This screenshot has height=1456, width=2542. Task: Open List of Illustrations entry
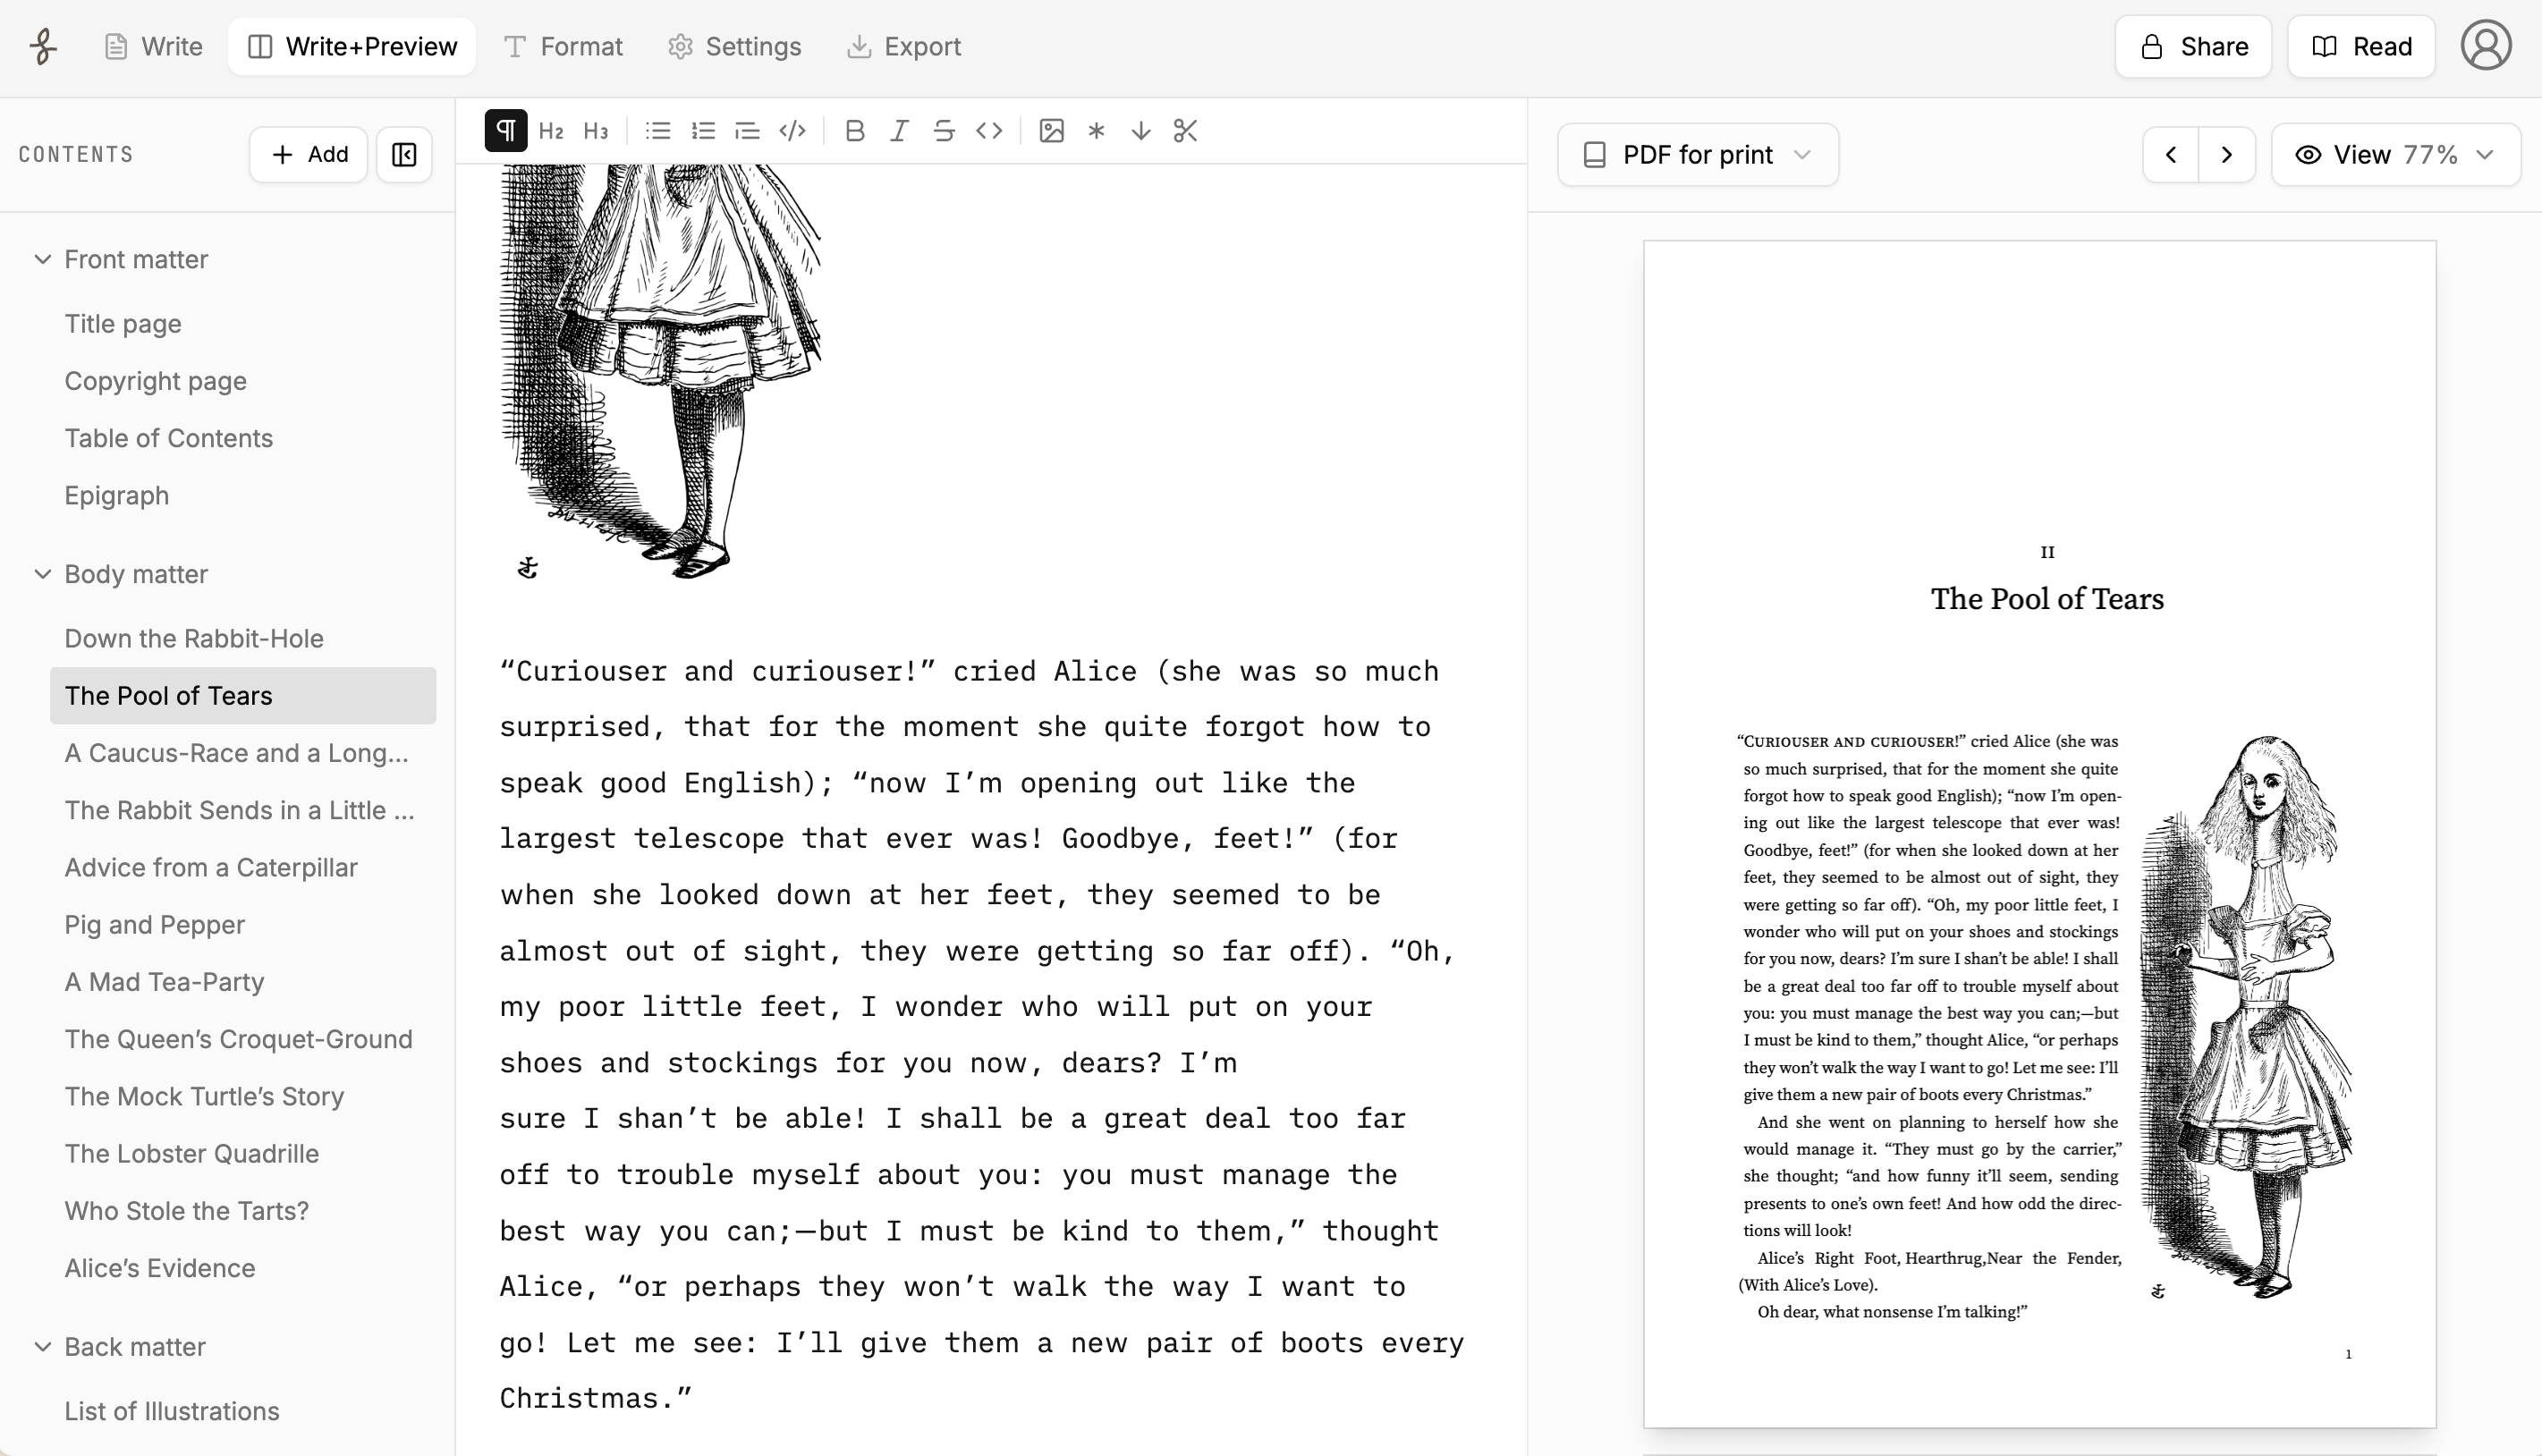point(243,1411)
